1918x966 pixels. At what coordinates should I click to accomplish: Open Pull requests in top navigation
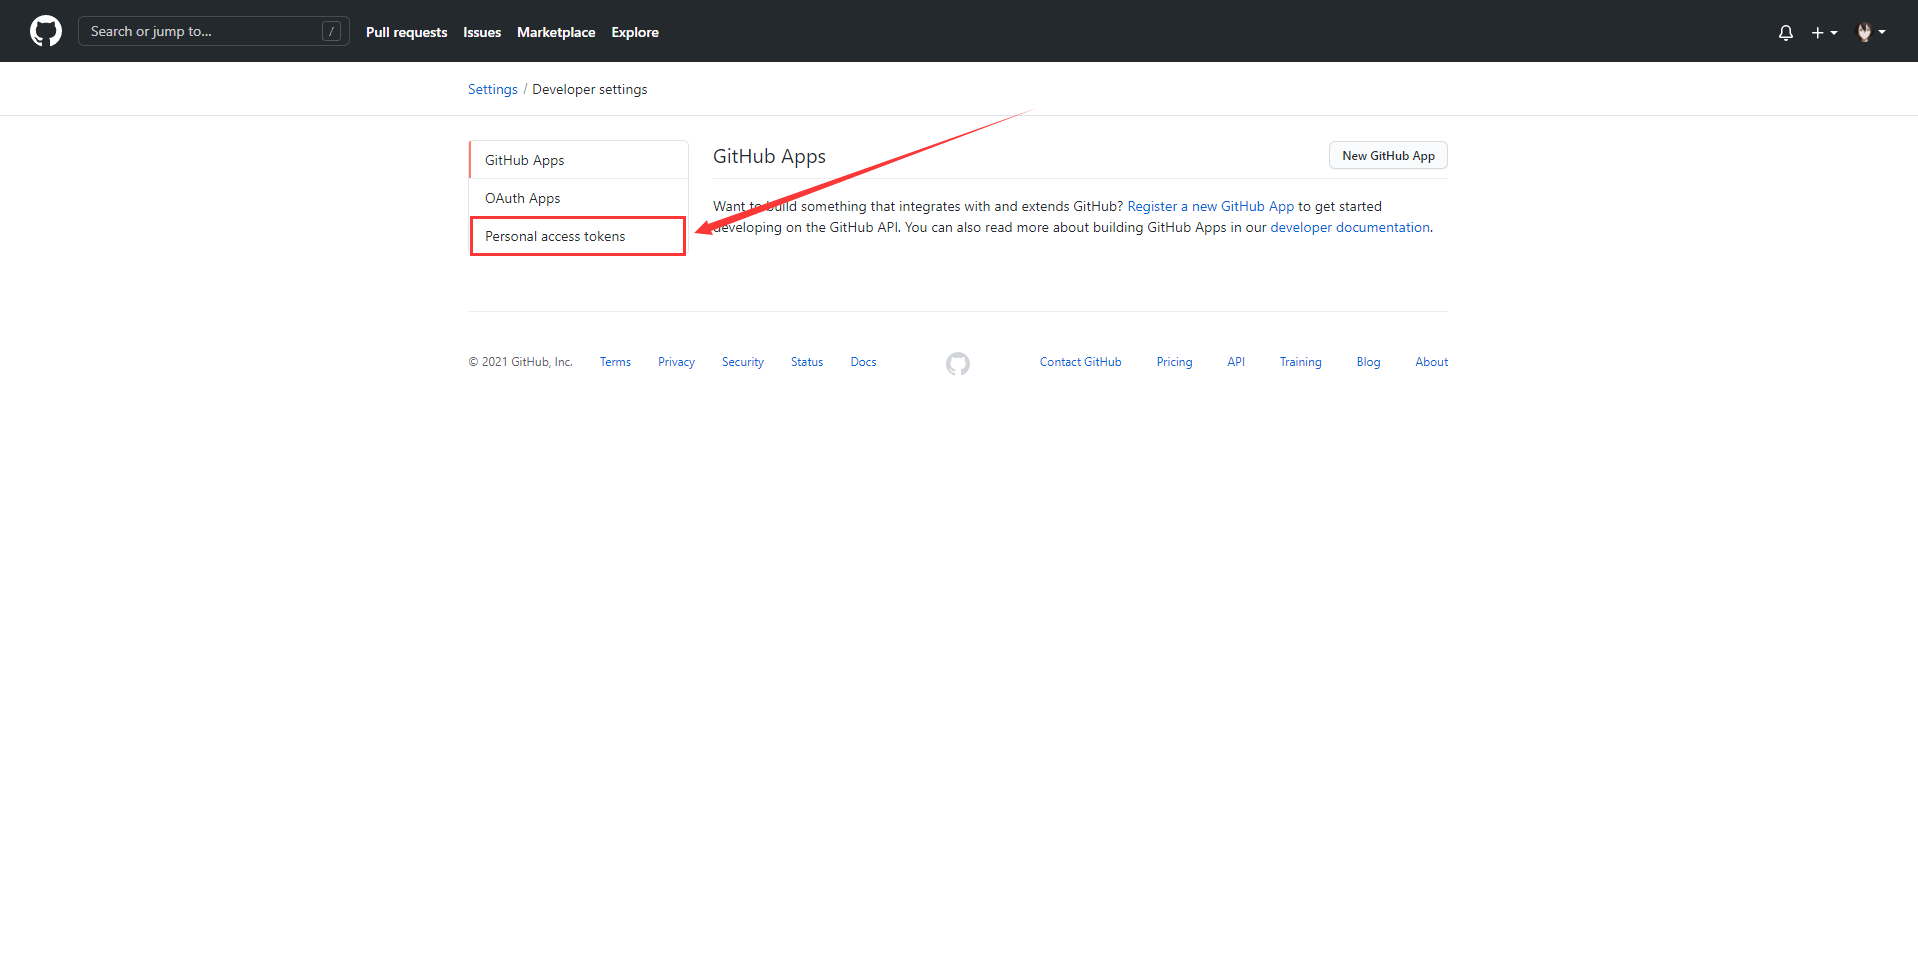point(406,32)
